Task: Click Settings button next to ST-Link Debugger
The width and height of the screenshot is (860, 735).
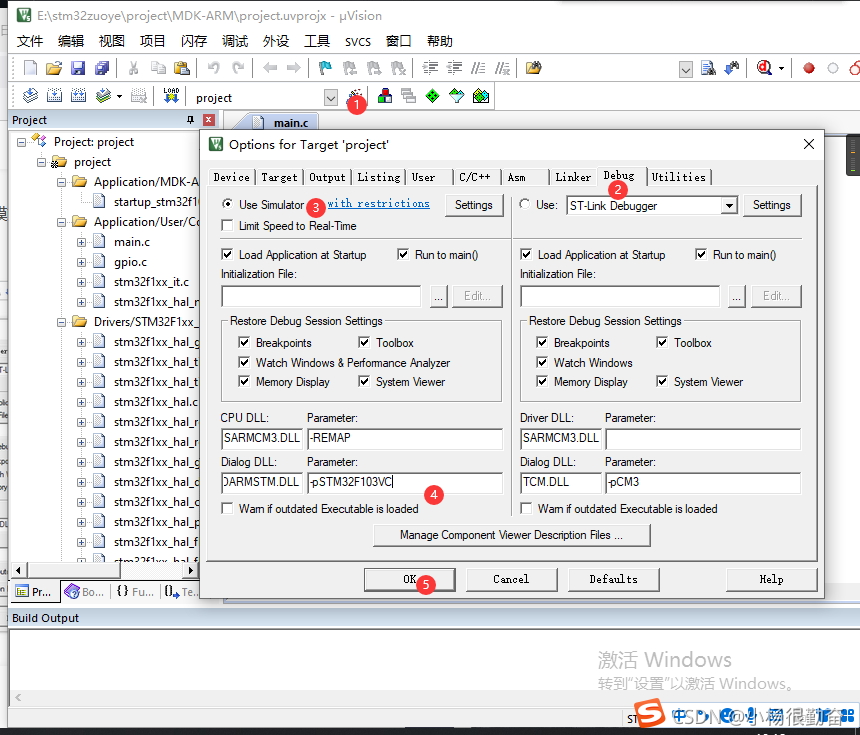Action: pyautogui.click(x=772, y=205)
